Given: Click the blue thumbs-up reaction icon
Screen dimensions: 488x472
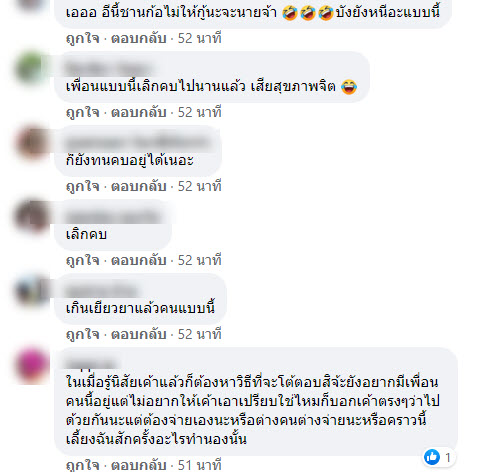Looking at the screenshot, I should click(432, 457).
